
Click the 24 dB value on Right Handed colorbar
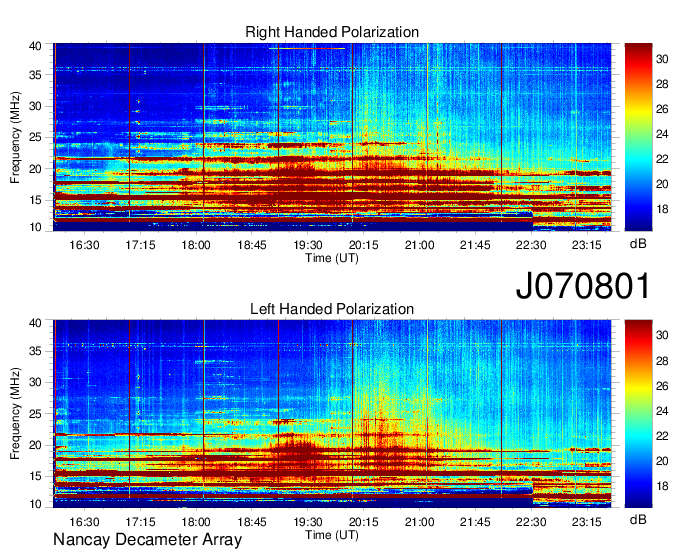click(x=662, y=134)
